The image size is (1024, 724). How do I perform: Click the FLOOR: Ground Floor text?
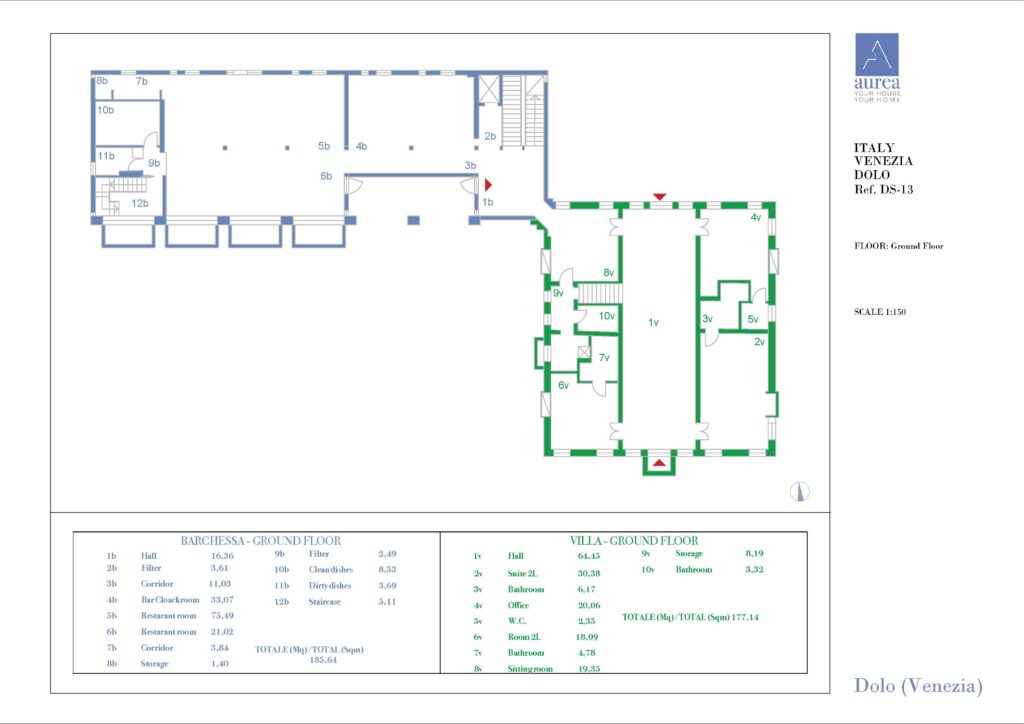(x=898, y=245)
